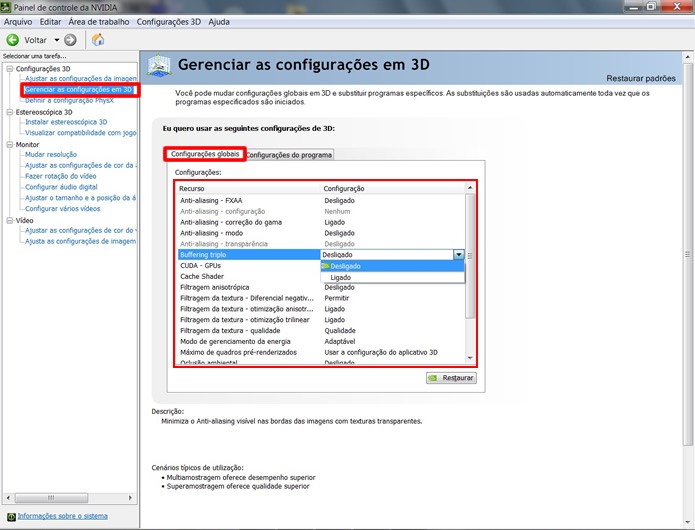Select Filtragem anisotrópica row
This screenshot has width=695, height=530.
pyautogui.click(x=321, y=287)
